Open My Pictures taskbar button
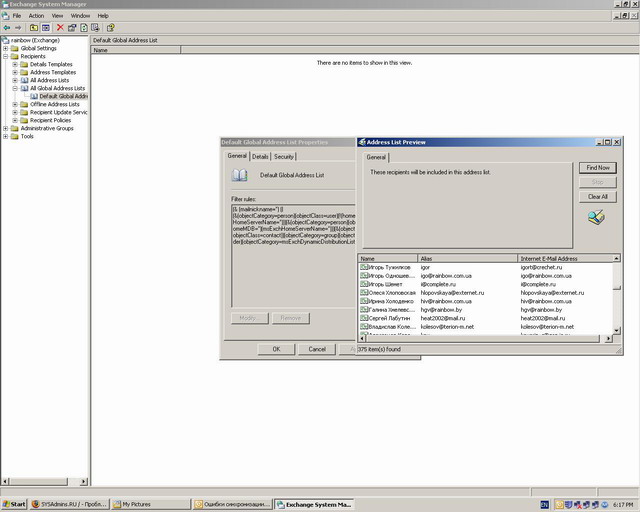Image resolution: width=640 pixels, height=512 pixels. click(x=151, y=505)
